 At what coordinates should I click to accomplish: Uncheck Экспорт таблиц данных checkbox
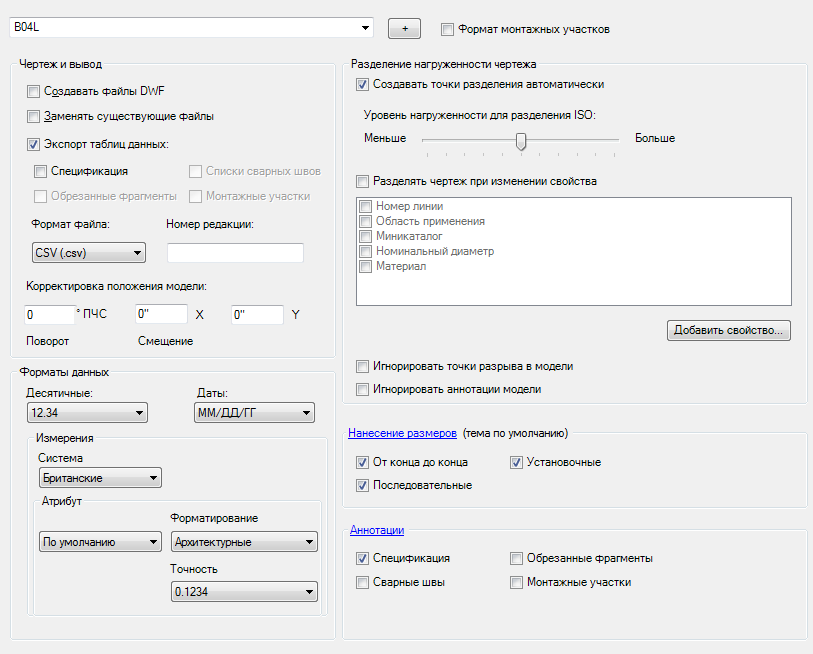pyautogui.click(x=35, y=144)
